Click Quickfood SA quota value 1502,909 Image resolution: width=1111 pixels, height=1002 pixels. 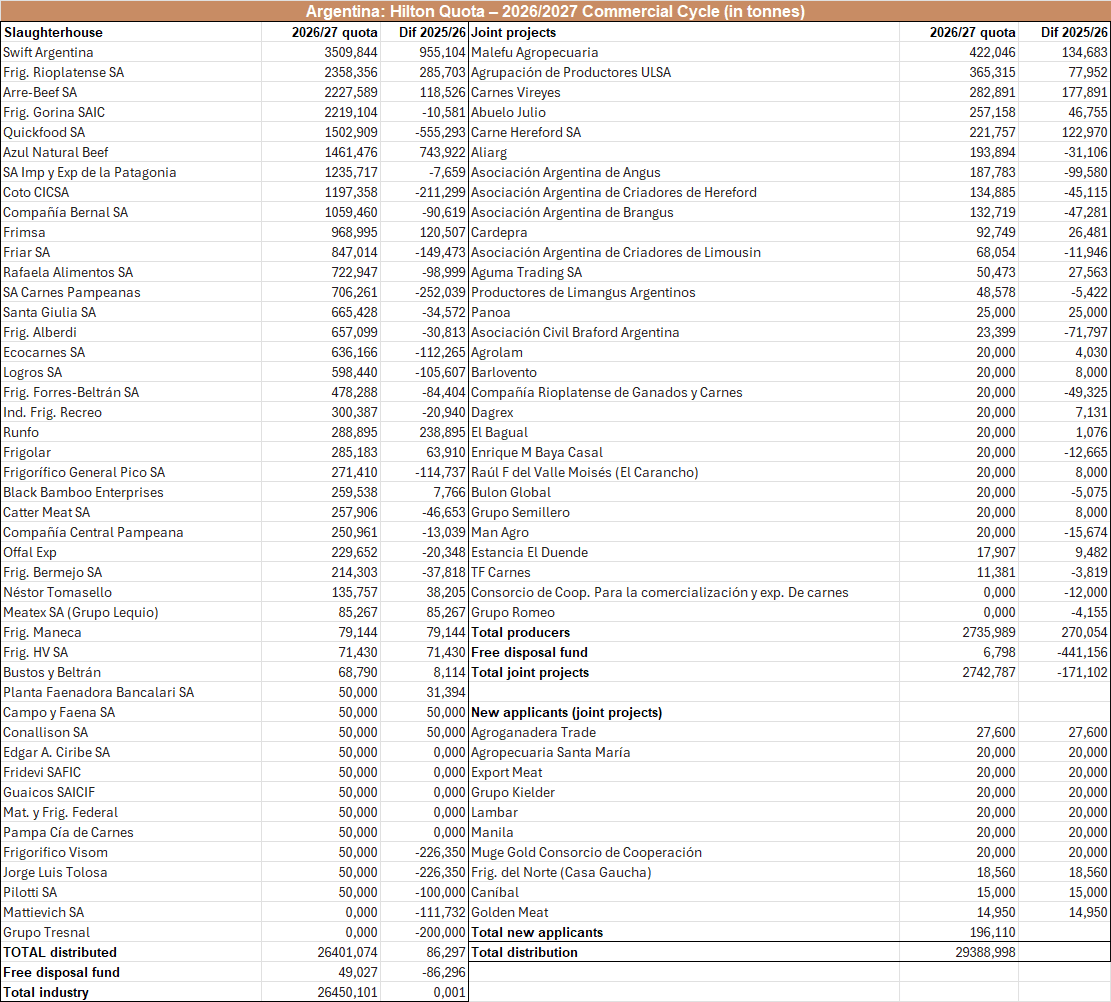tap(321, 133)
